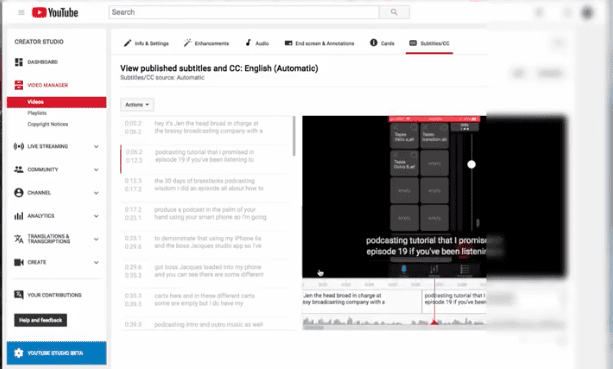Expand the Live Streaming section chevron
Screen dimensions: 613x369
[96, 147]
